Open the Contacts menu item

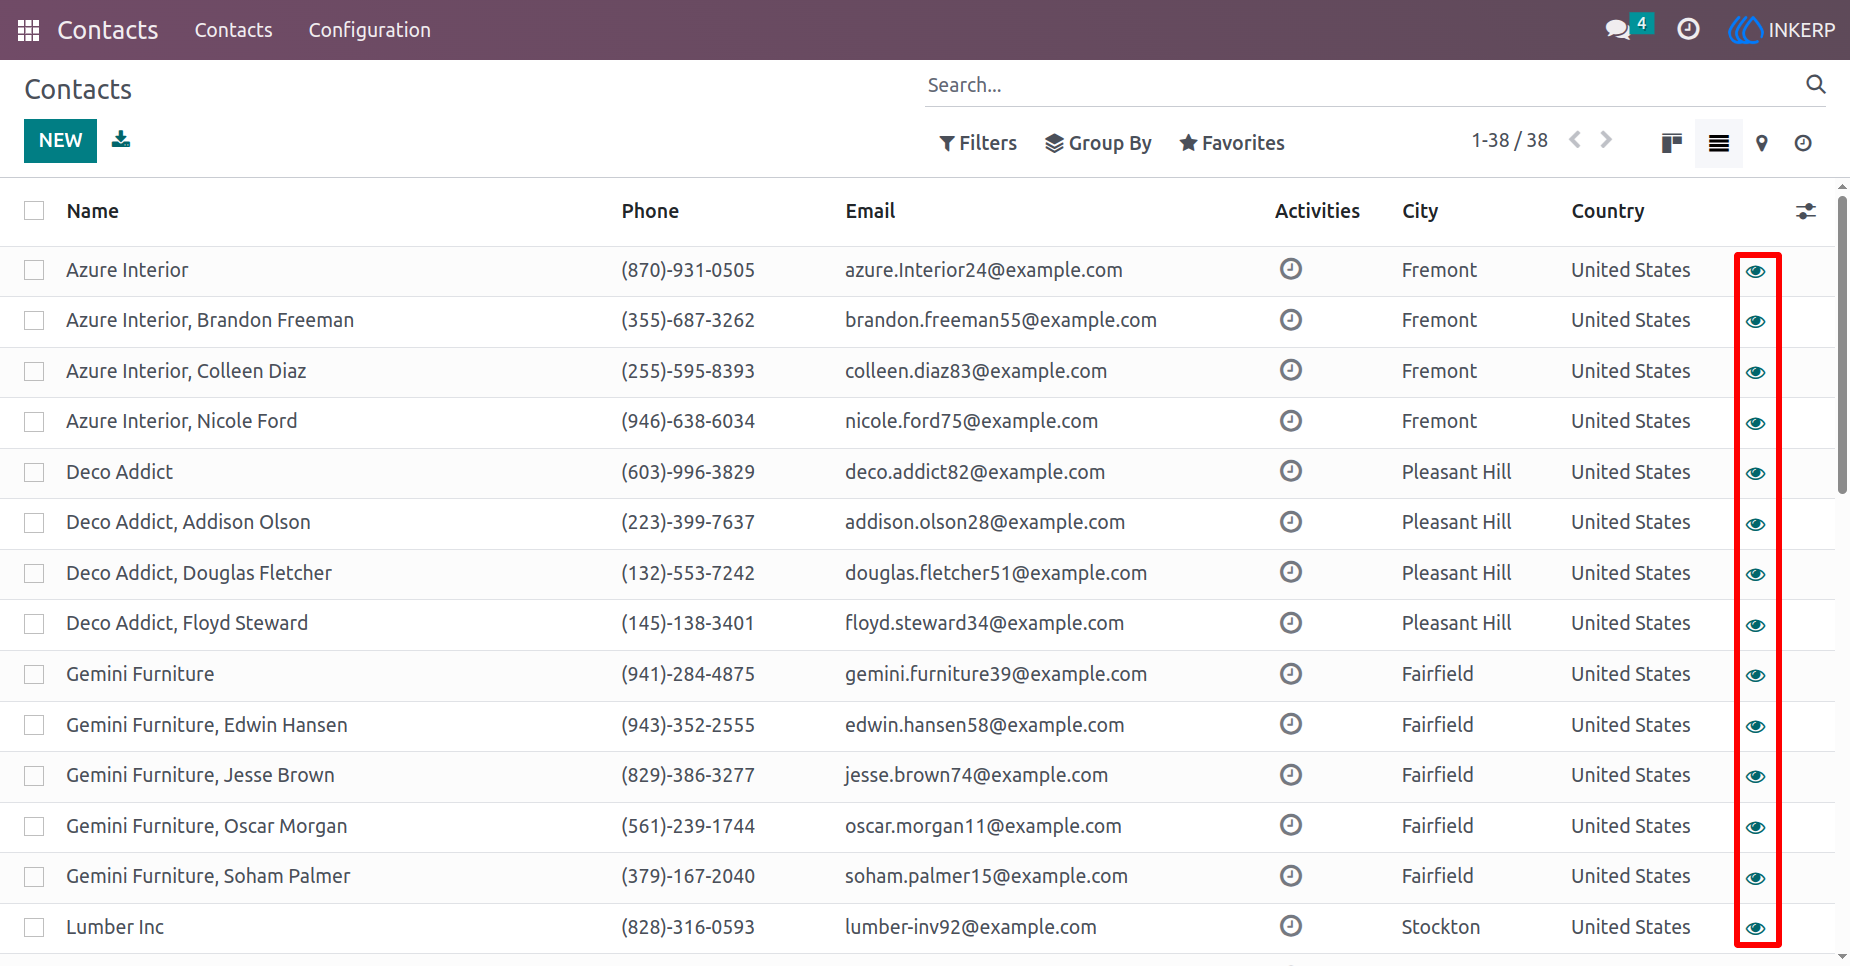tap(234, 30)
